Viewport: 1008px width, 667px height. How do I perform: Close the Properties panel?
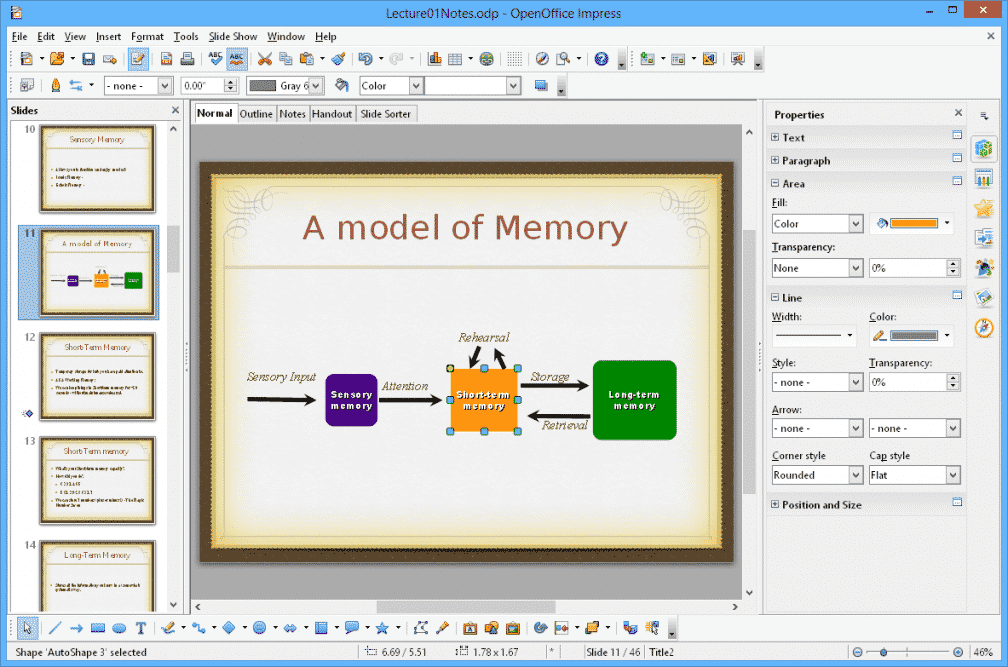pos(957,113)
